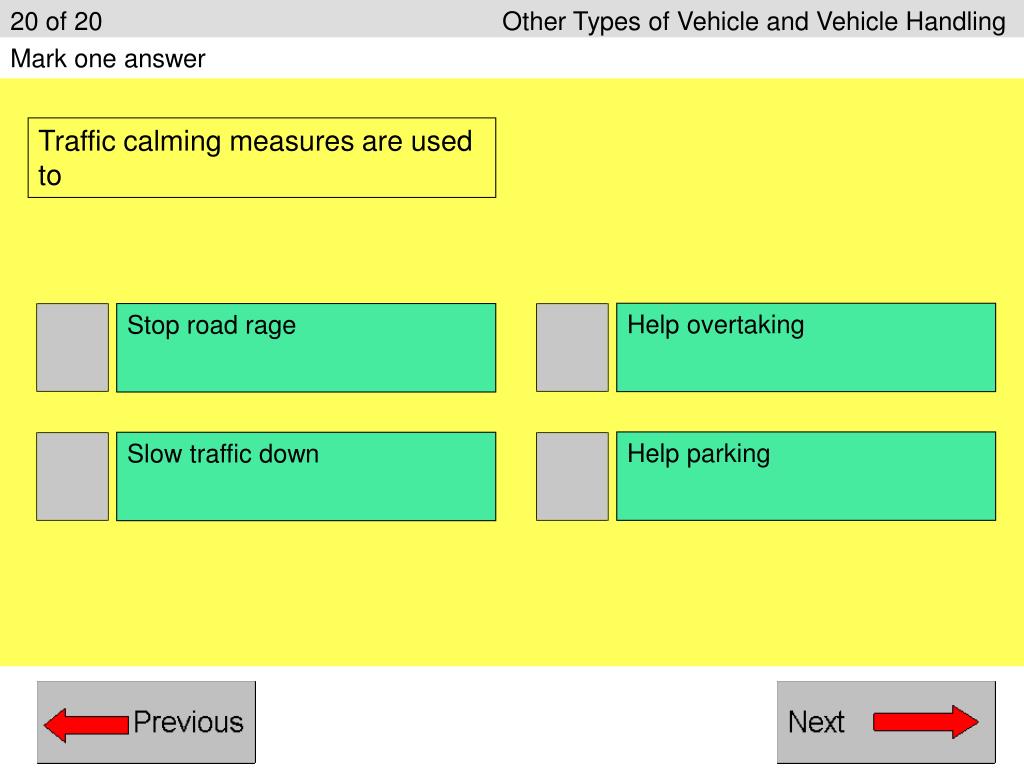
Task: Tick the checkbox beside Help parking
Action: point(572,476)
